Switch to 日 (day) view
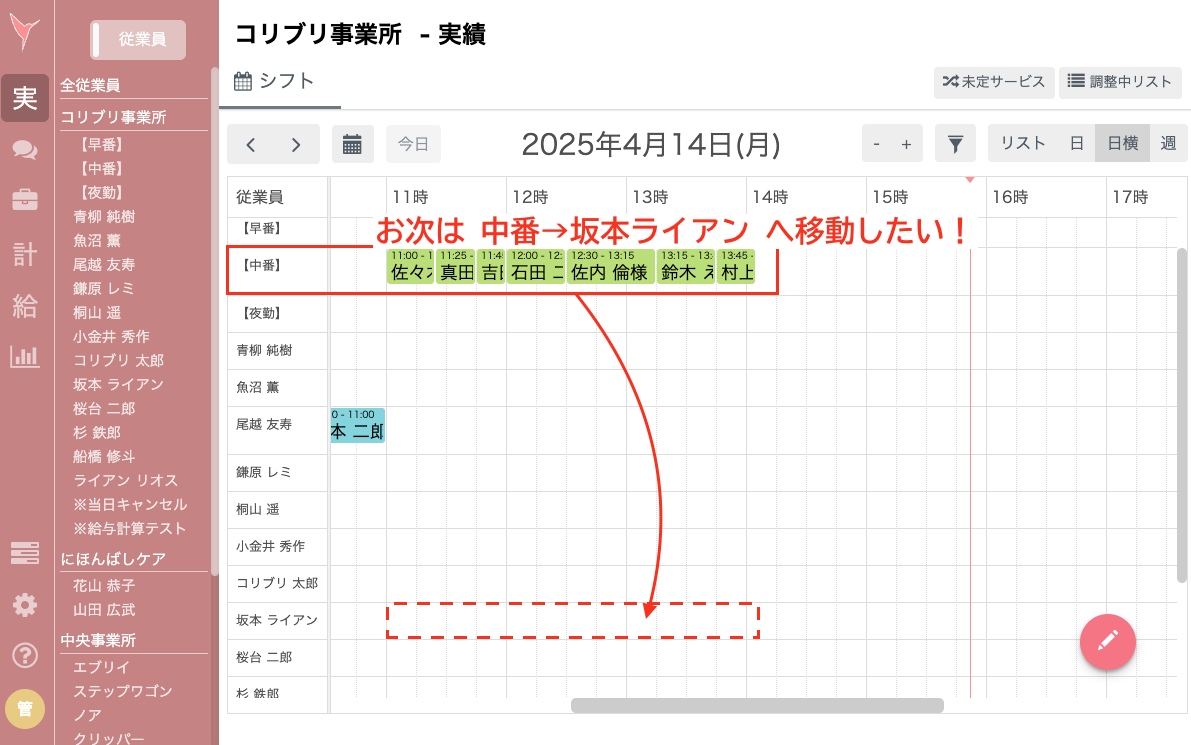Screen dimensions: 1191x745 point(1075,143)
